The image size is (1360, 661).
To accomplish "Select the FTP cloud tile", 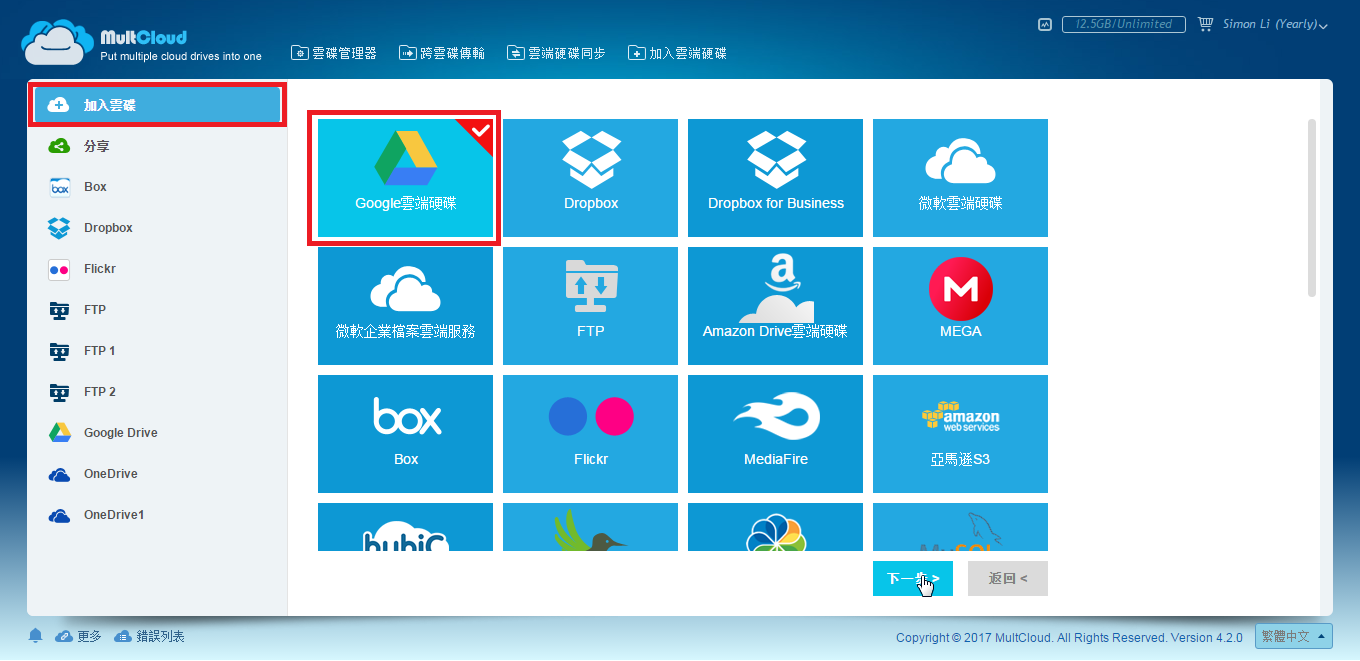I will pos(590,306).
